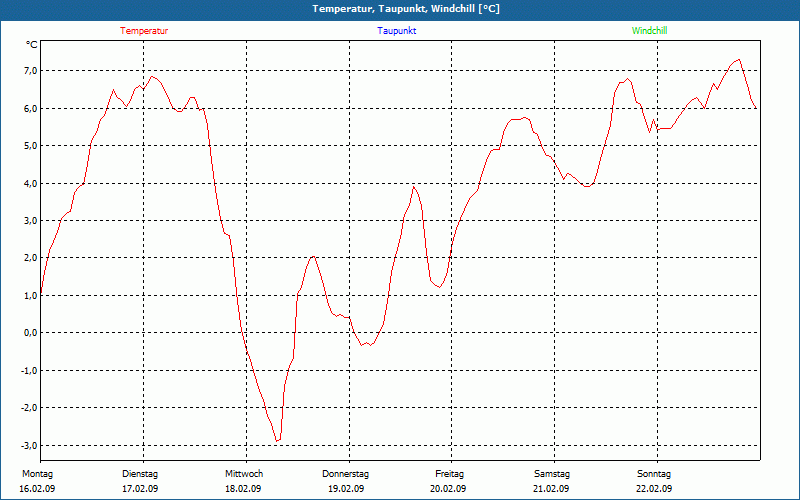Click the blue Taupunkt legend label

[396, 31]
